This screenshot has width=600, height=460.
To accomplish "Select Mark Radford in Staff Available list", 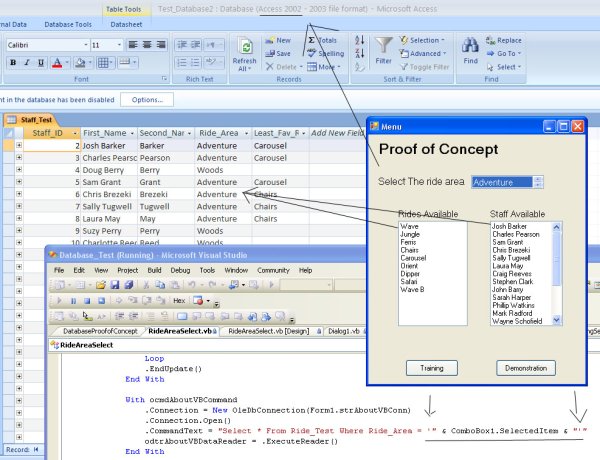I will coord(512,313).
